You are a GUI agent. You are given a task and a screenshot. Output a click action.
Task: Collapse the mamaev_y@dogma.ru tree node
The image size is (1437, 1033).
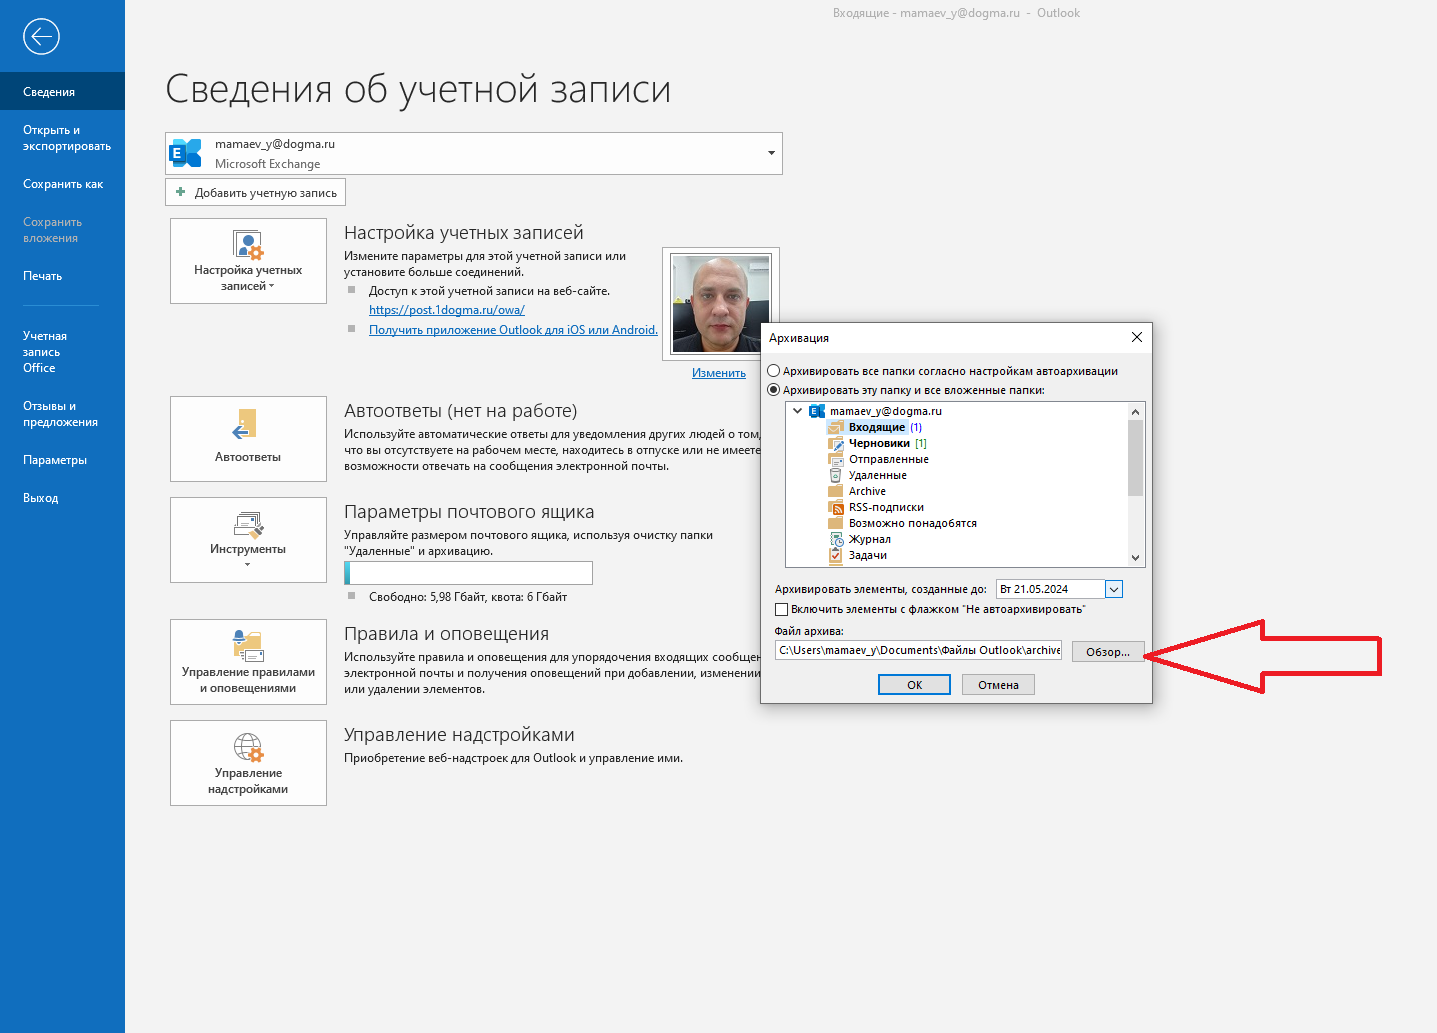pyautogui.click(x=797, y=411)
